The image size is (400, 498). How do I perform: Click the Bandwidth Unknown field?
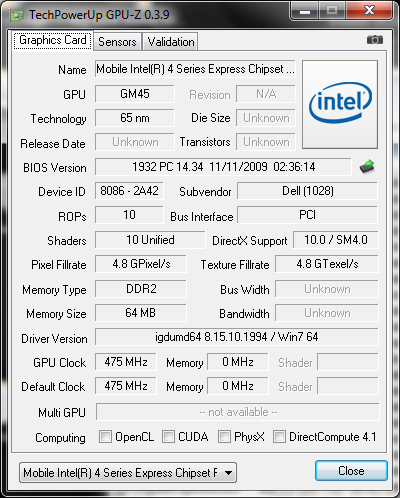click(327, 313)
